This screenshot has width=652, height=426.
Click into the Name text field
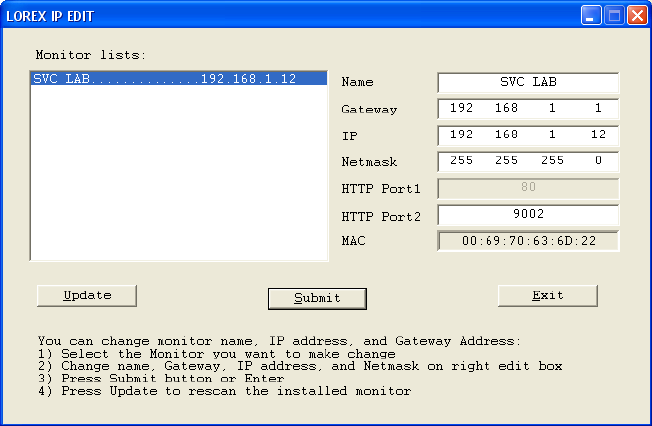pyautogui.click(x=527, y=82)
